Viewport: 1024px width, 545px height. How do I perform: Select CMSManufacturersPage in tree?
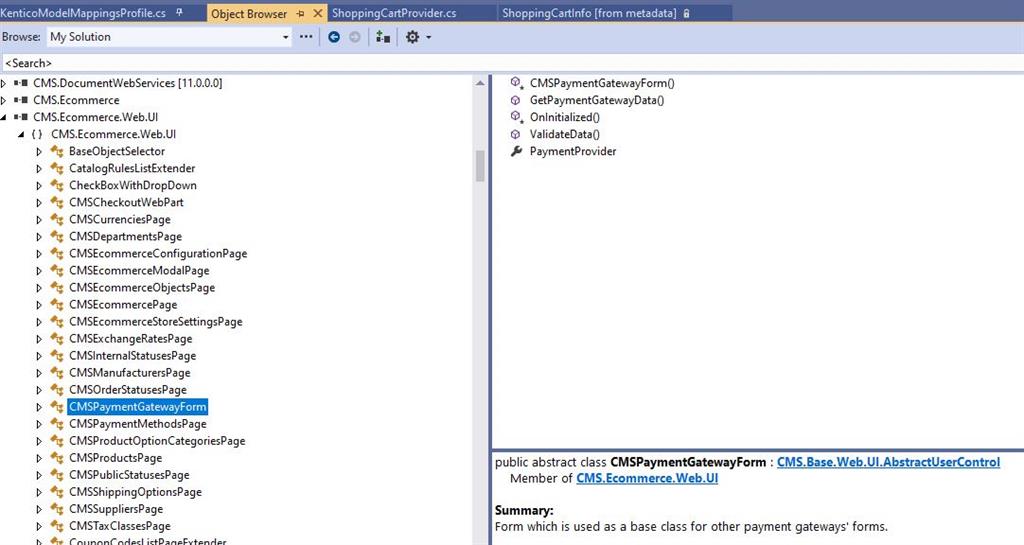130,373
